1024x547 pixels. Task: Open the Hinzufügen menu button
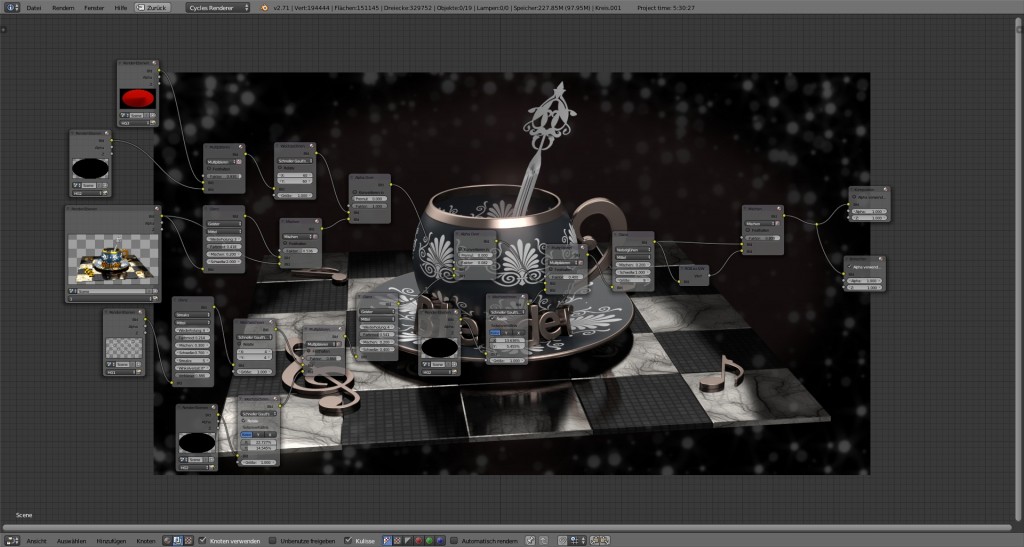coord(111,540)
